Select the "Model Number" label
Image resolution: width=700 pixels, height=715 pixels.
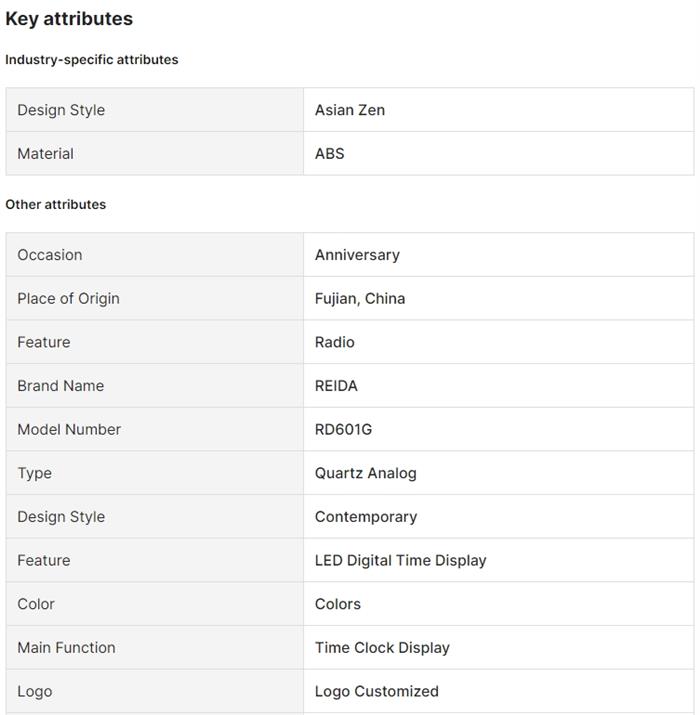coord(69,430)
